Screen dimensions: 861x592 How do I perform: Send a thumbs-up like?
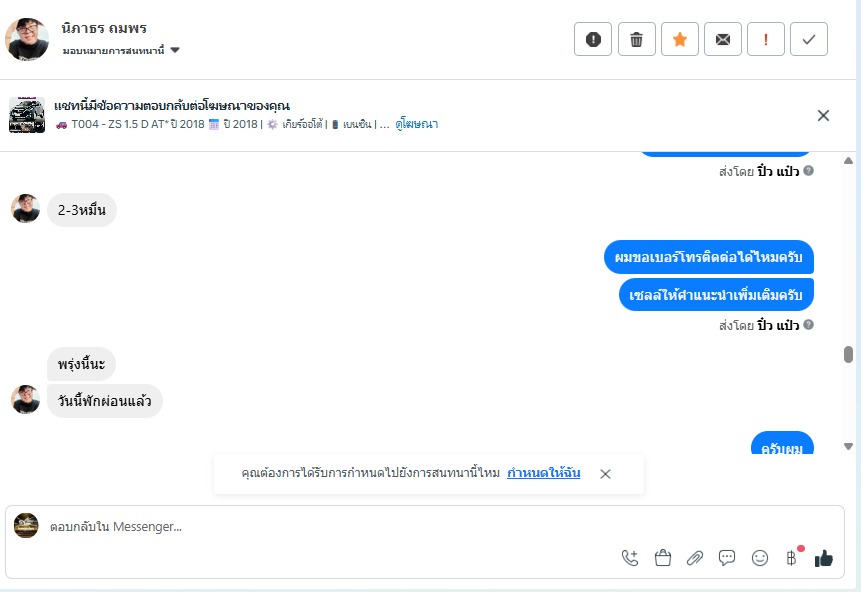click(x=823, y=558)
